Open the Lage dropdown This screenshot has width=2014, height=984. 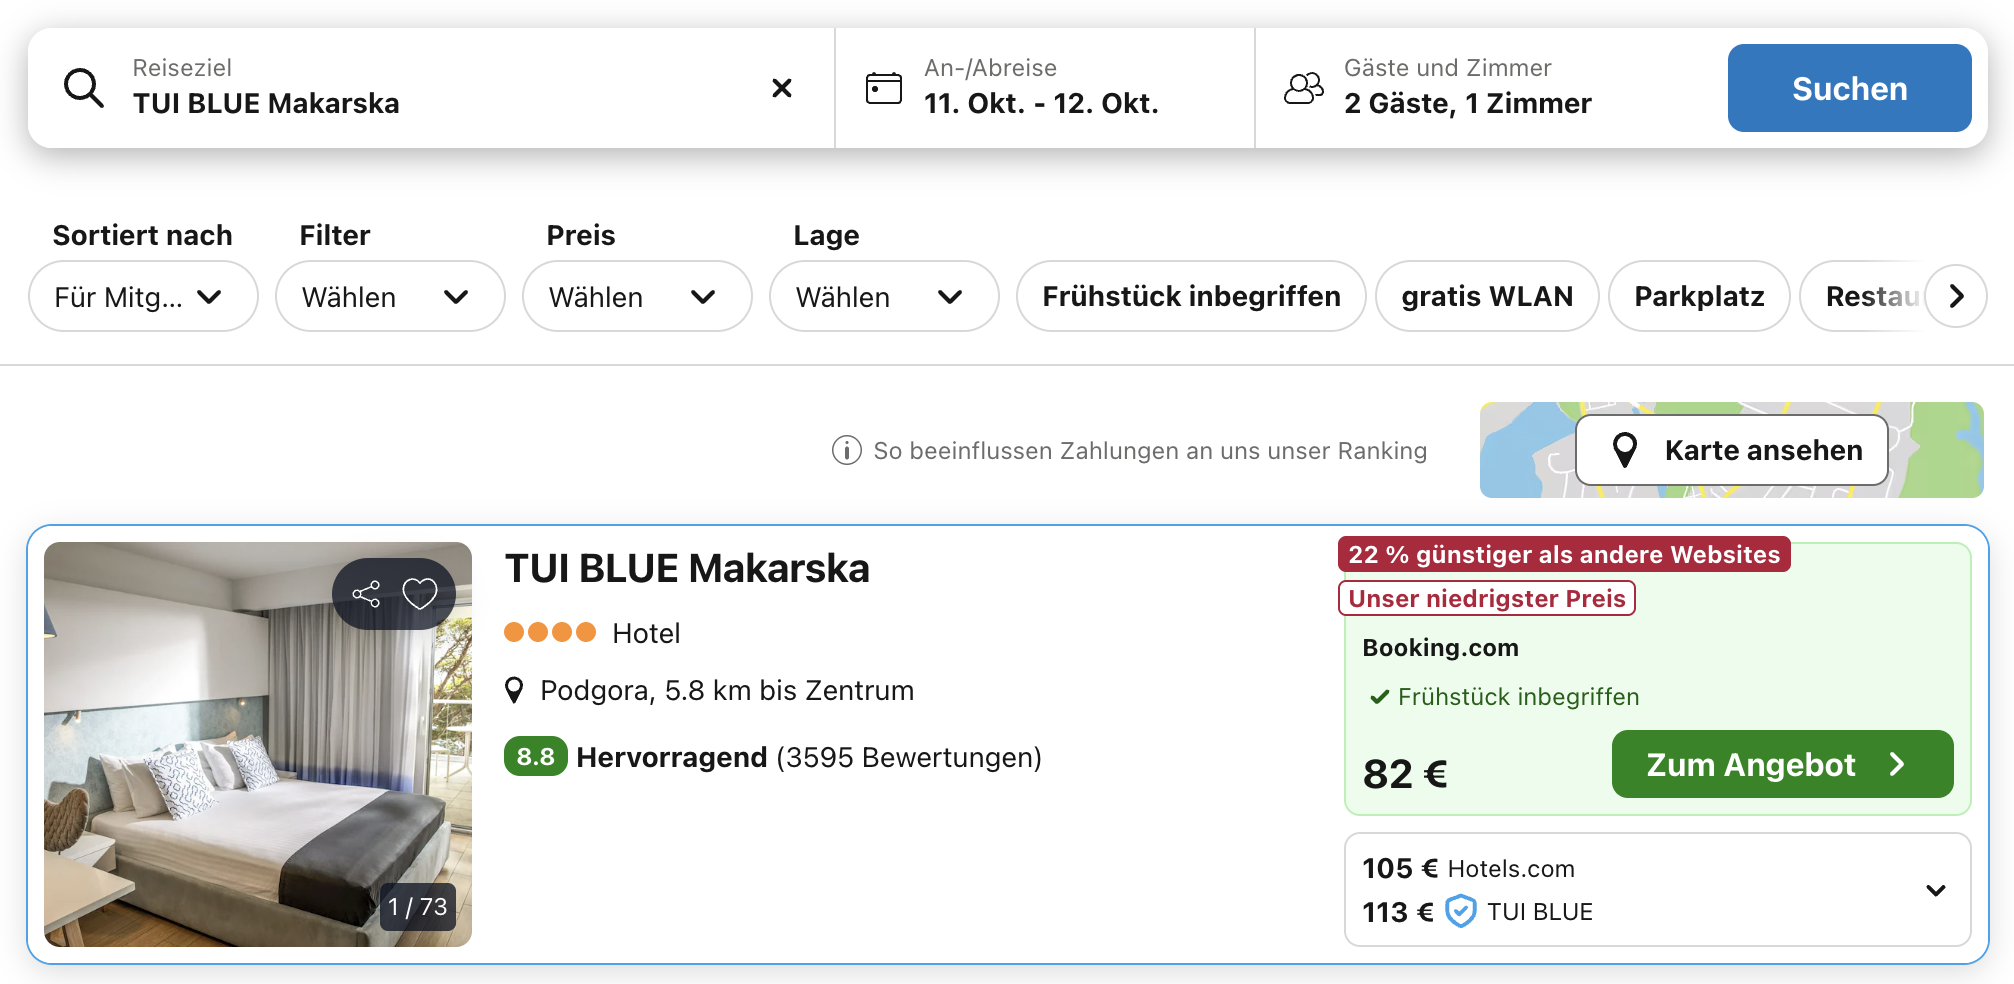[883, 296]
